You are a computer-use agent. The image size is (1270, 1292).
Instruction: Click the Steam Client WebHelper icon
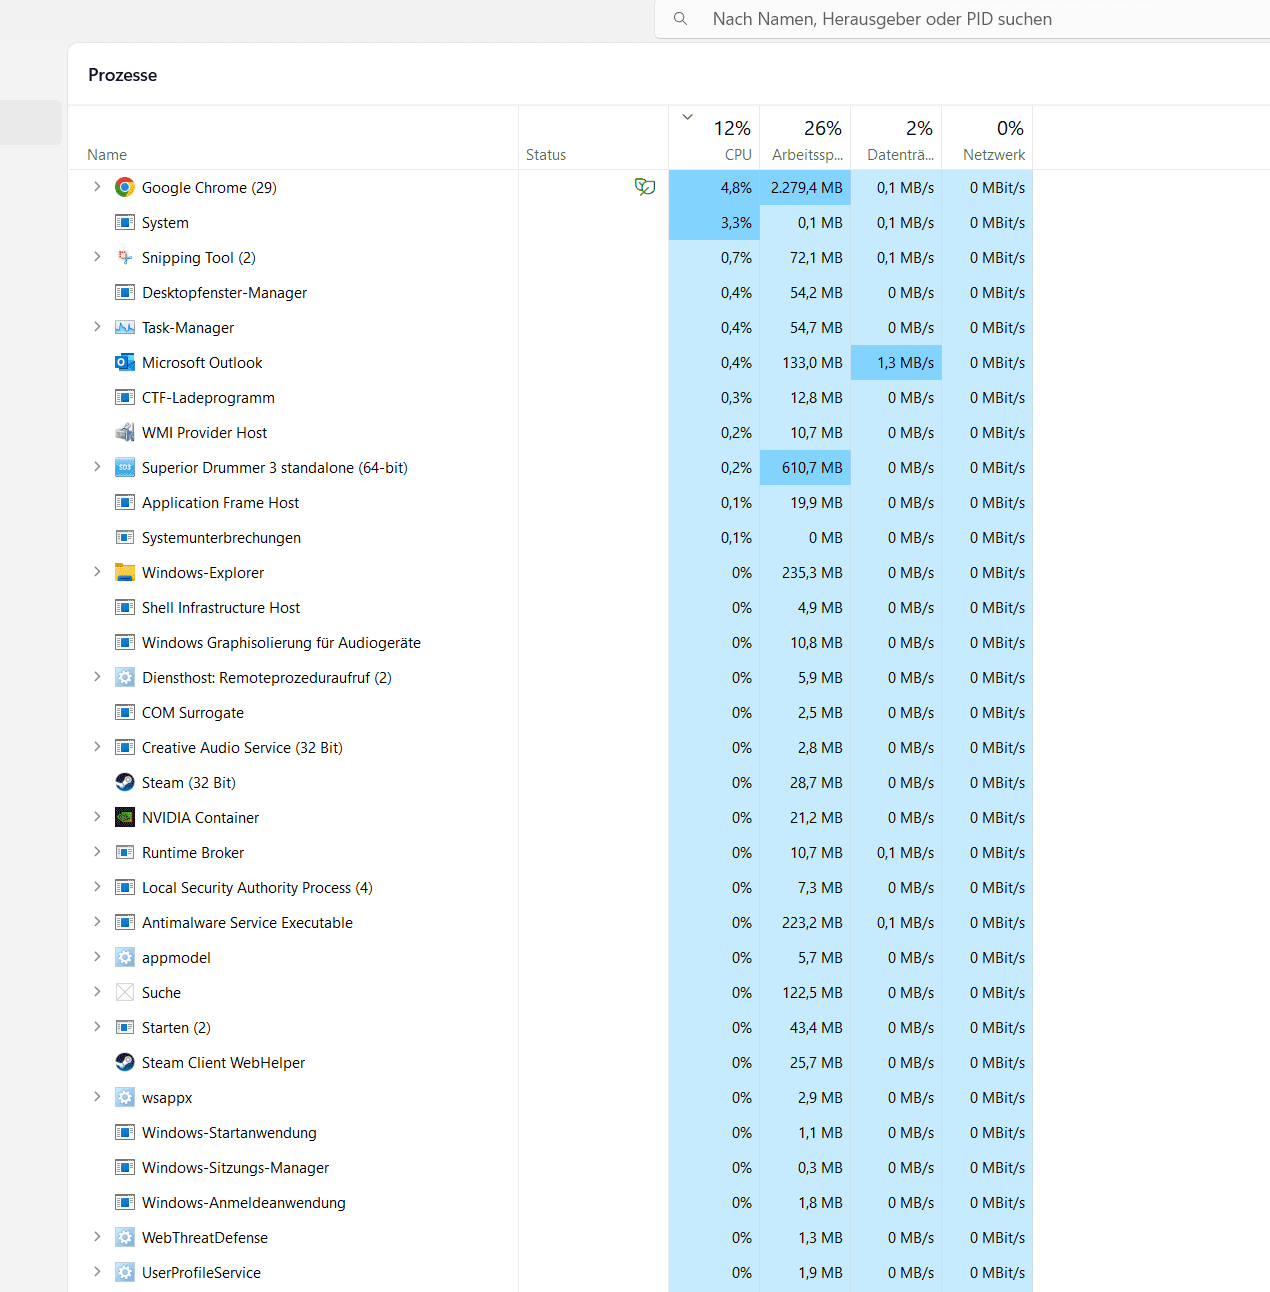125,1062
